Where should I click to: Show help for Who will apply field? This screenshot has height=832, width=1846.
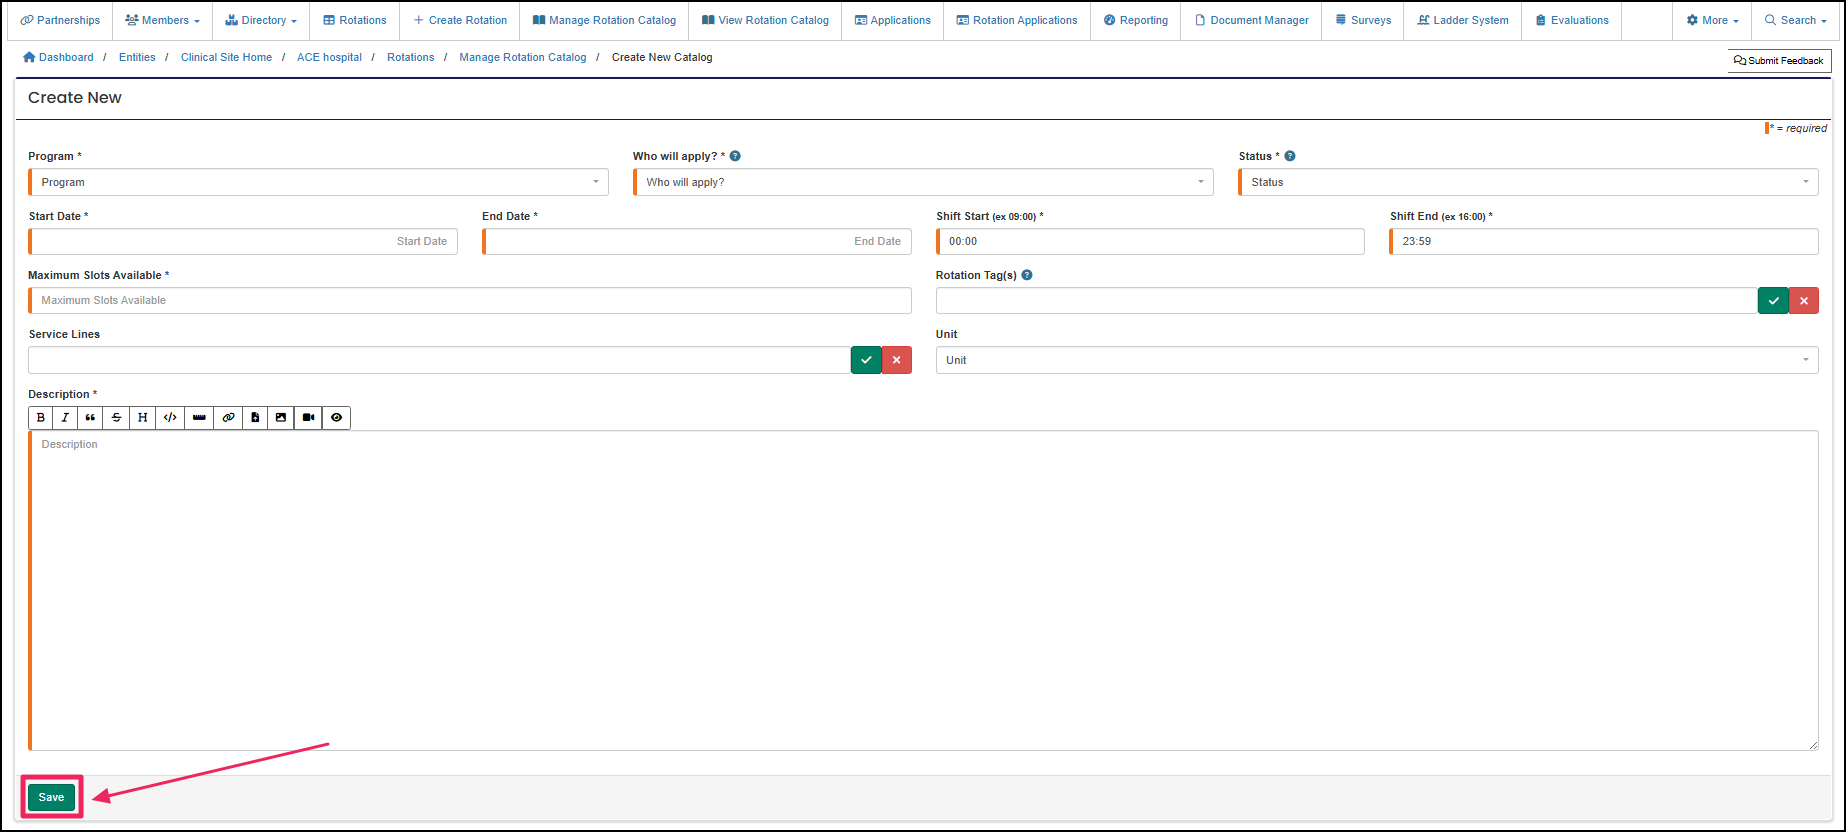[735, 156]
